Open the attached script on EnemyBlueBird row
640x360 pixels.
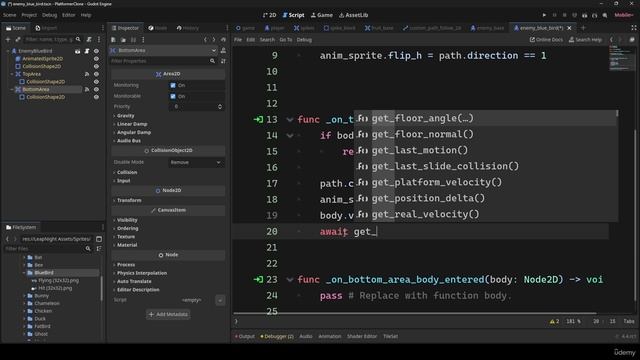(87, 51)
